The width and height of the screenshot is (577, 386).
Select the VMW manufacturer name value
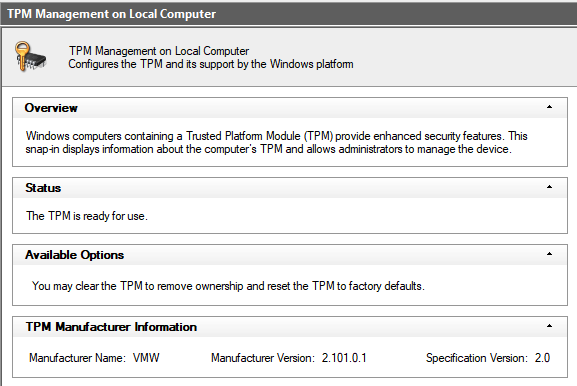pyautogui.click(x=146, y=358)
